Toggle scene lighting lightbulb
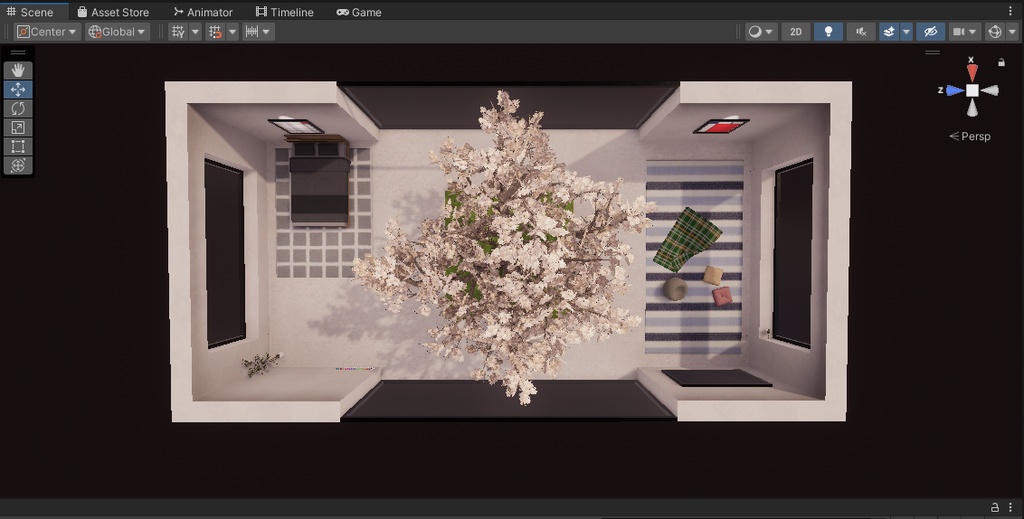Image resolution: width=1024 pixels, height=519 pixels. click(828, 31)
